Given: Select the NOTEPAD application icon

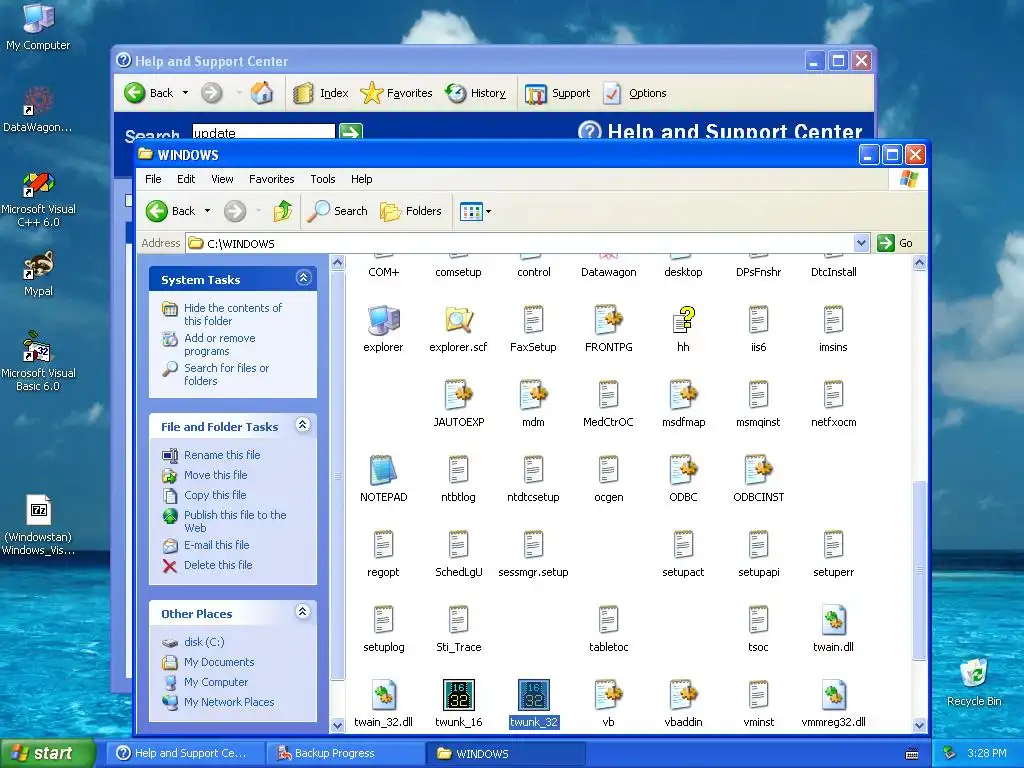Looking at the screenshot, I should click(x=383, y=470).
